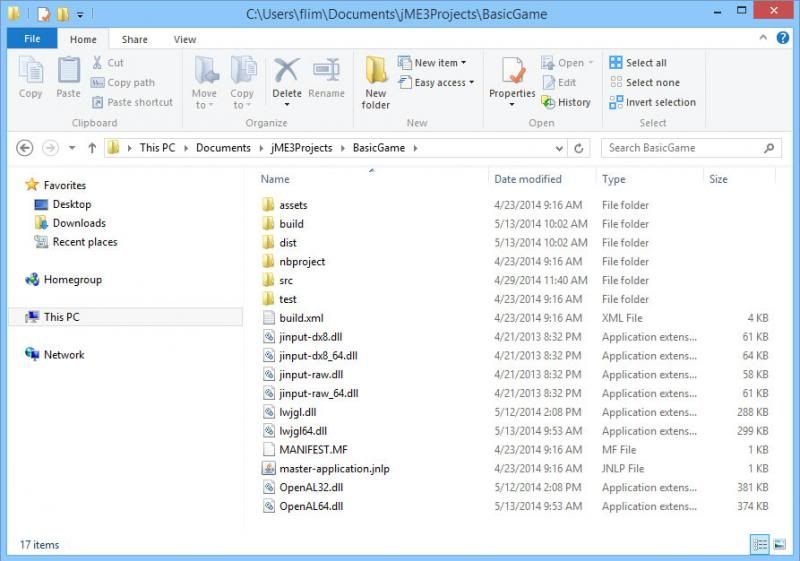Select Recent places under Favorites
Screen dimensions: 800x561
(76, 242)
